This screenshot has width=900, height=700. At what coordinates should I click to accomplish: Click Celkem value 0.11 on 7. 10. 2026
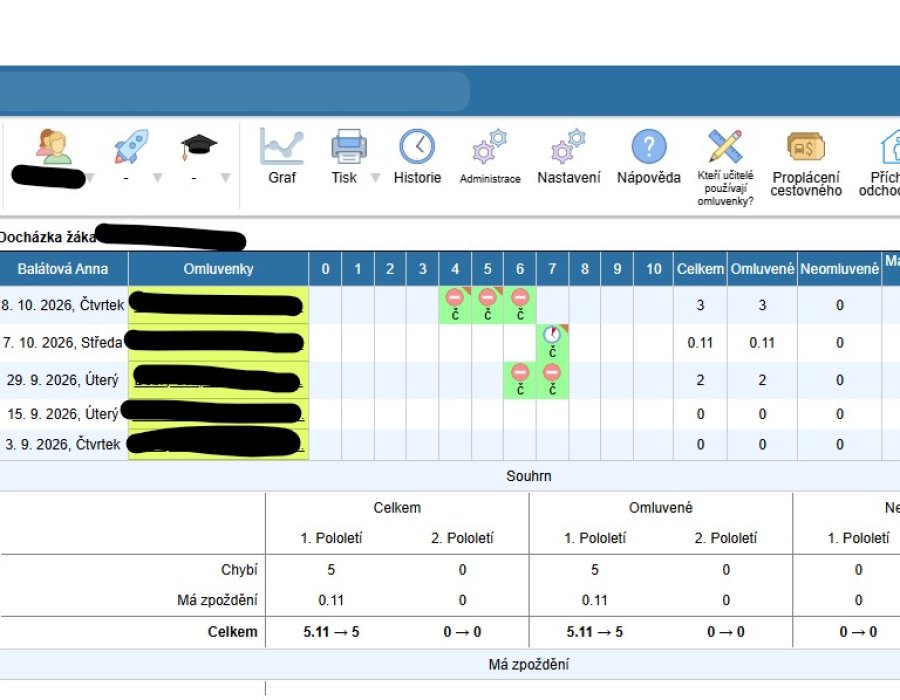tap(700, 343)
